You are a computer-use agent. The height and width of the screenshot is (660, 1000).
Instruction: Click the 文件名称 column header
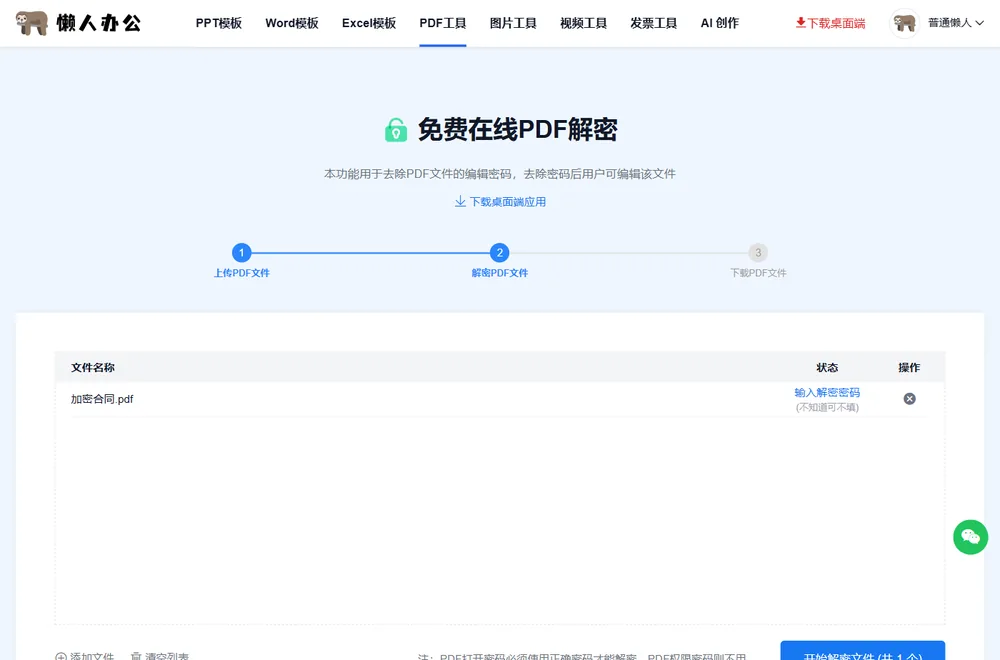point(92,367)
